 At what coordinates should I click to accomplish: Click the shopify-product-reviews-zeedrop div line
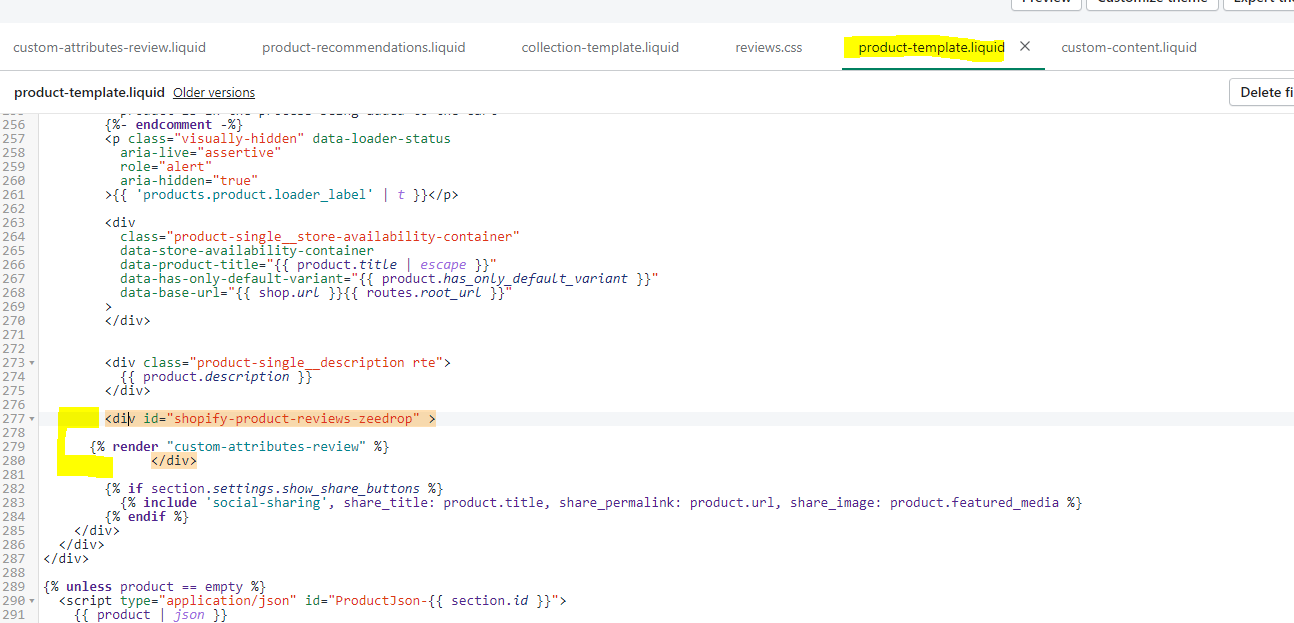point(270,418)
